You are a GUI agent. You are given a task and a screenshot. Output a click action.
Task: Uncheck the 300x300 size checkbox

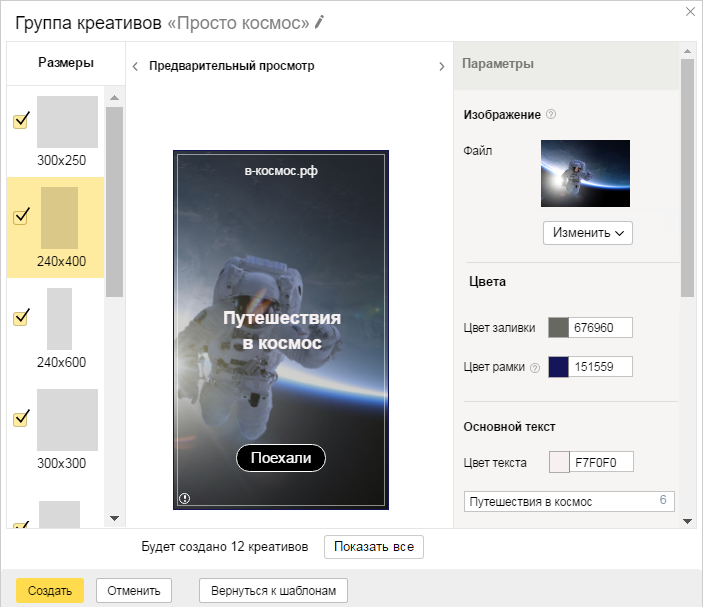point(21,418)
